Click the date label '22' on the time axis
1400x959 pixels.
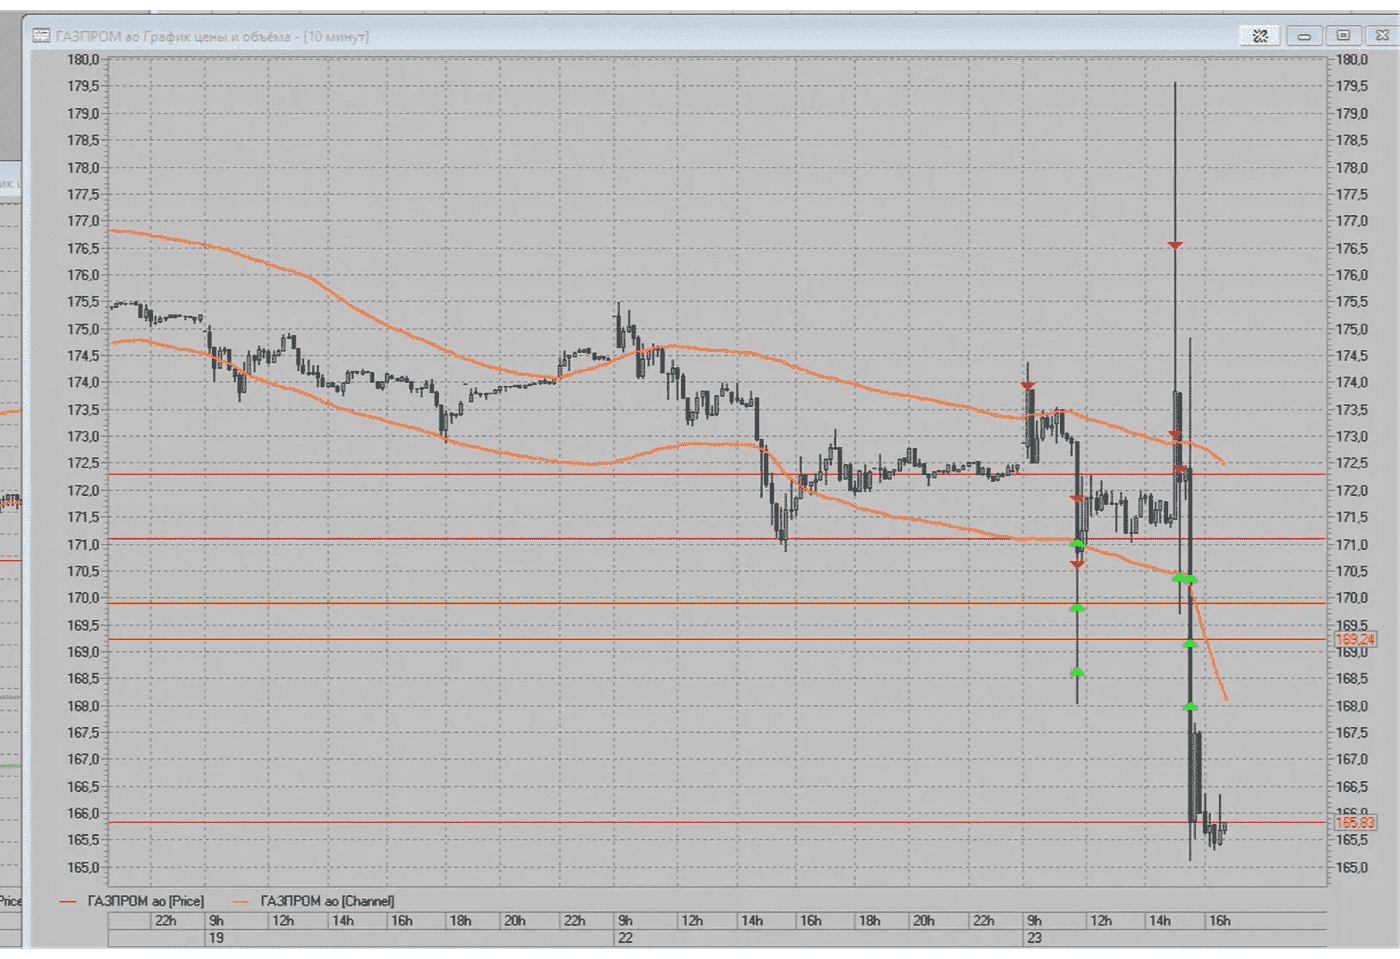625,938
